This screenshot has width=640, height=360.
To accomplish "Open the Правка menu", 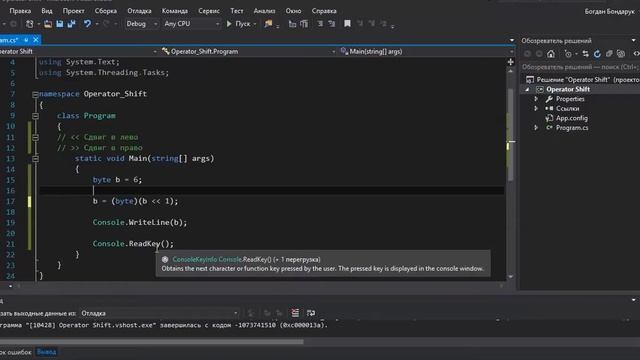I will (20, 11).
